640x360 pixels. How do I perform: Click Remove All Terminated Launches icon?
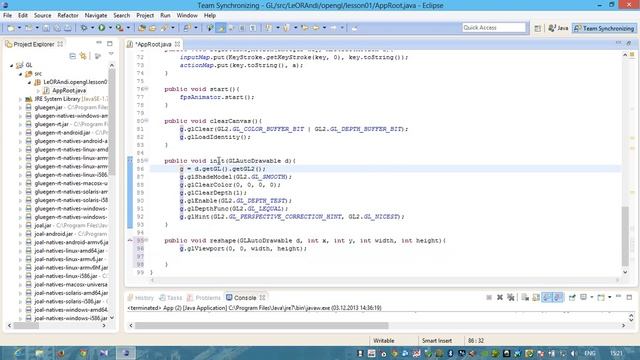[x=511, y=298]
